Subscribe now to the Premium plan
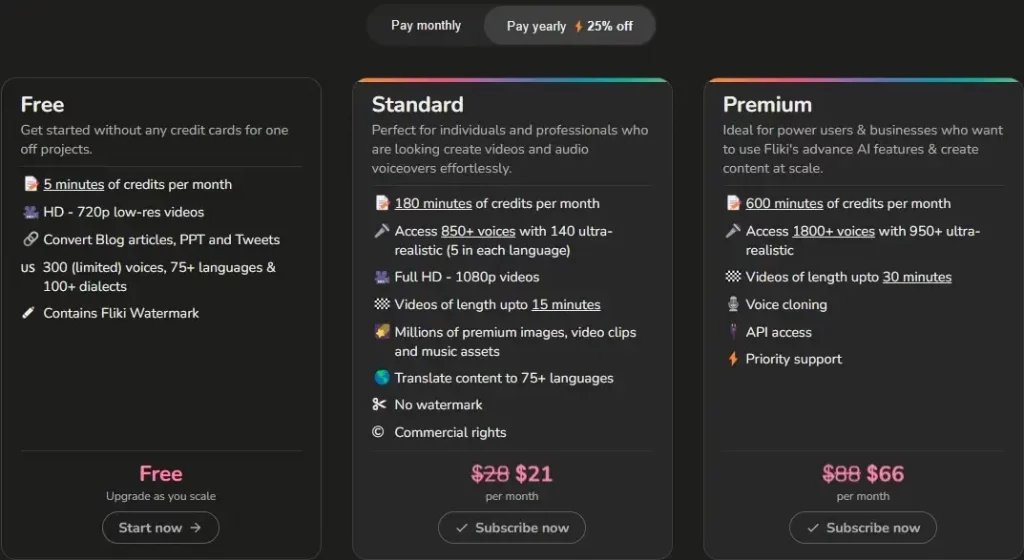 click(x=862, y=528)
